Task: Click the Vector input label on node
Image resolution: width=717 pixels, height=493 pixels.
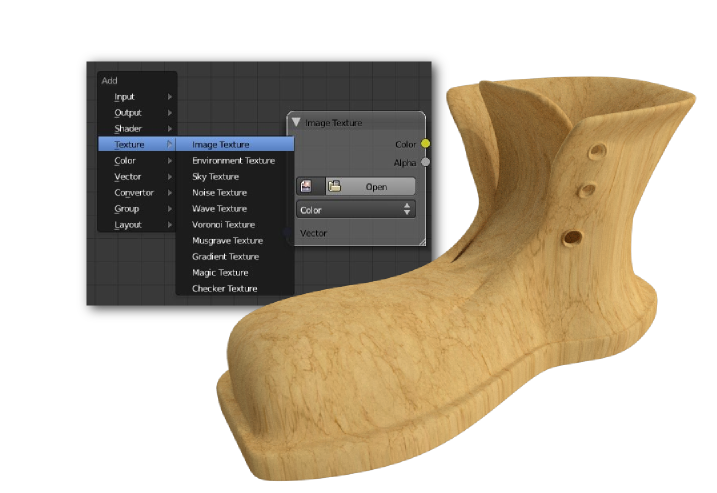Action: click(313, 233)
